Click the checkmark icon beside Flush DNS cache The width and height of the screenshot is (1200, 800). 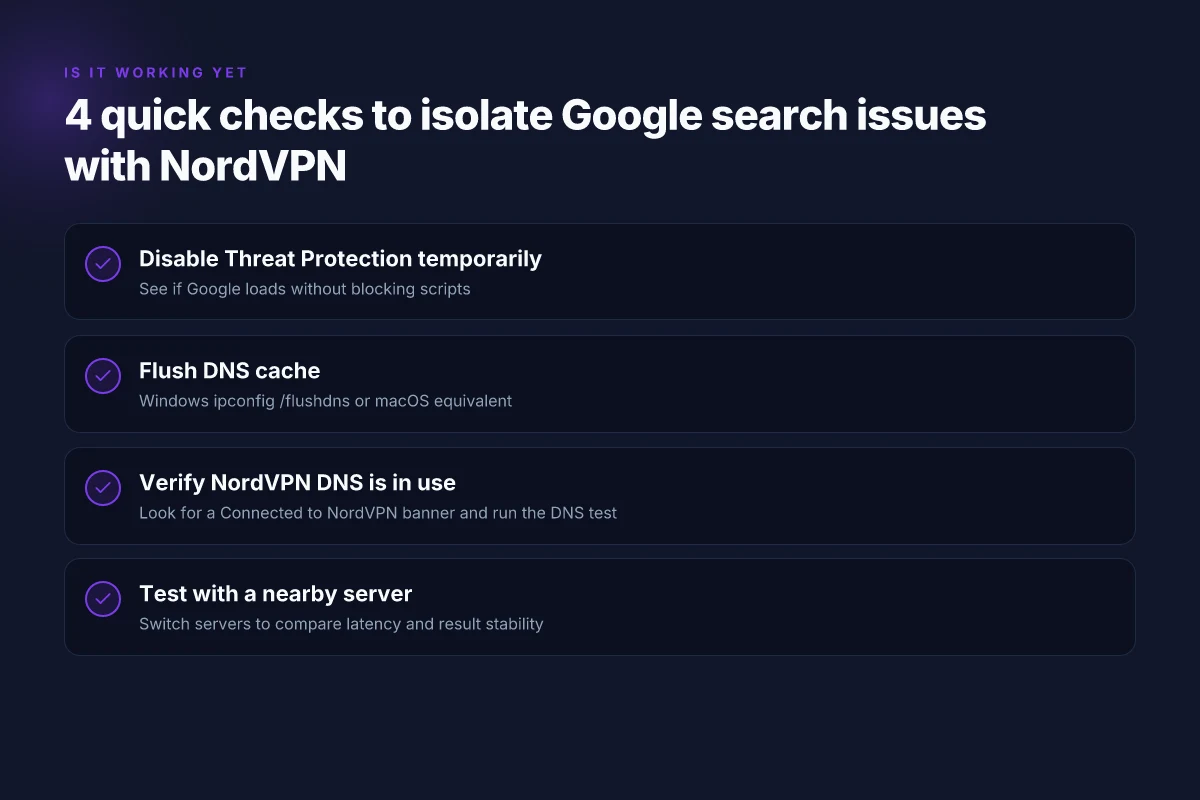[103, 376]
